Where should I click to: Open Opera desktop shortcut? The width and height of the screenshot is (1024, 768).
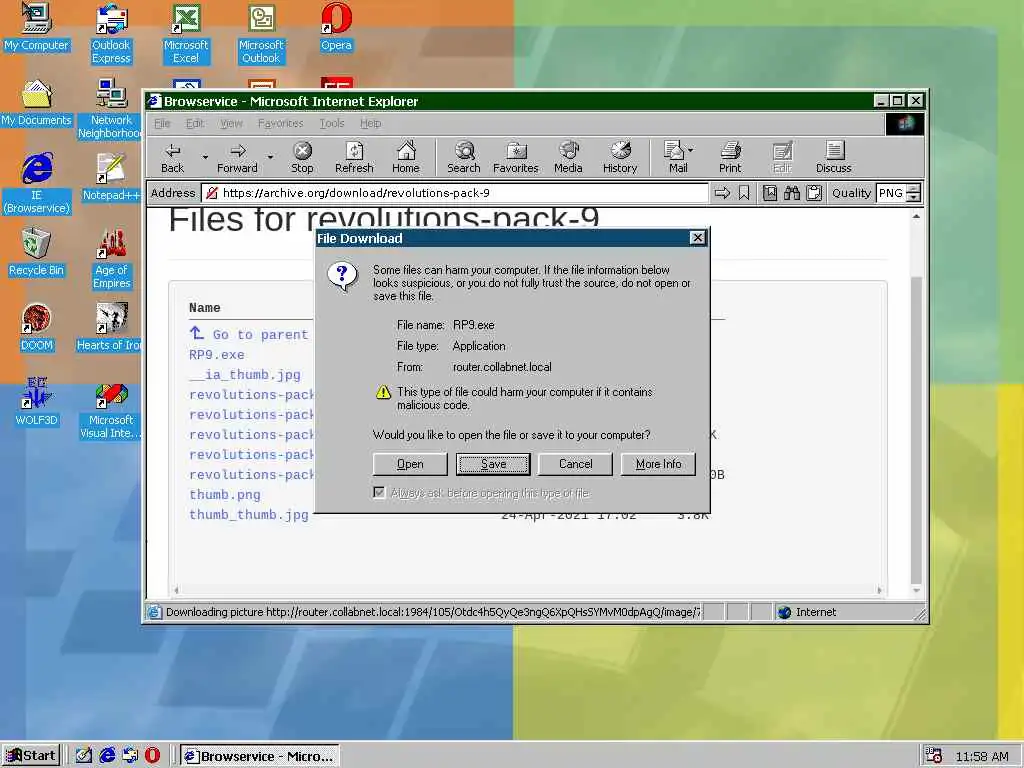pyautogui.click(x=336, y=27)
